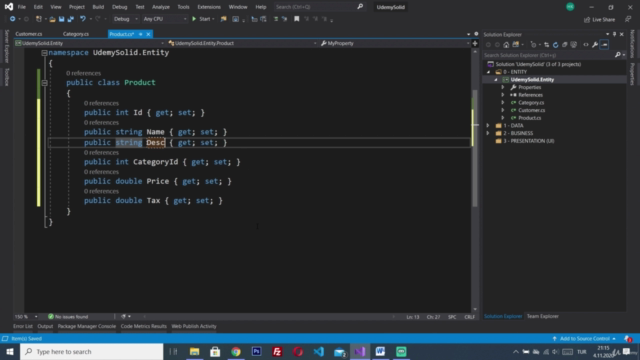This screenshot has height=360, width=640.
Task: Toggle pin on the Product.cs tab
Action: pos(140,34)
